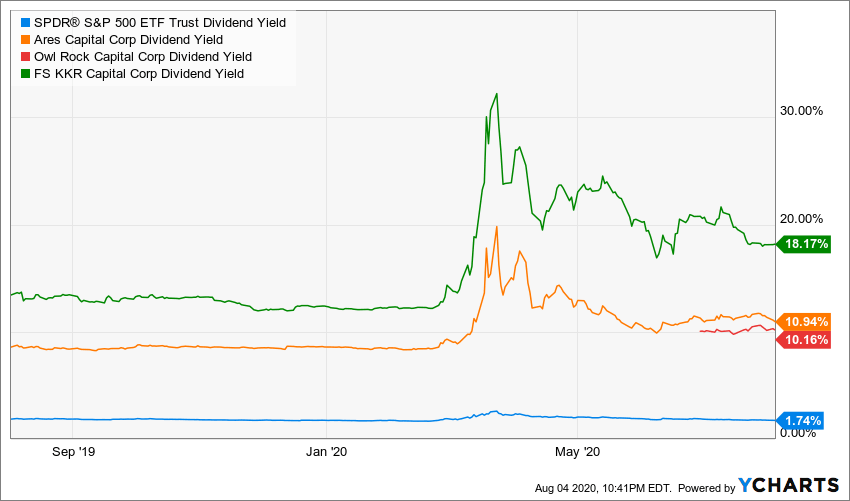Click the orange Ares Capital legend swatch

25,40
